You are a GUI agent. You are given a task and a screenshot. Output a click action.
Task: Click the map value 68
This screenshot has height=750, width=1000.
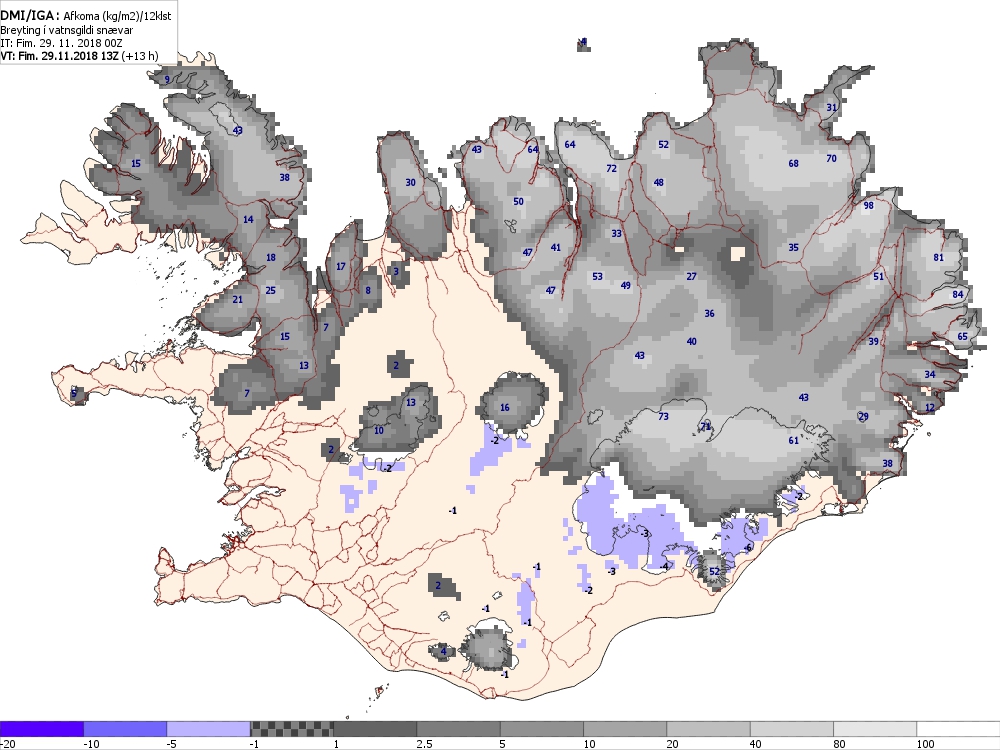click(x=793, y=163)
